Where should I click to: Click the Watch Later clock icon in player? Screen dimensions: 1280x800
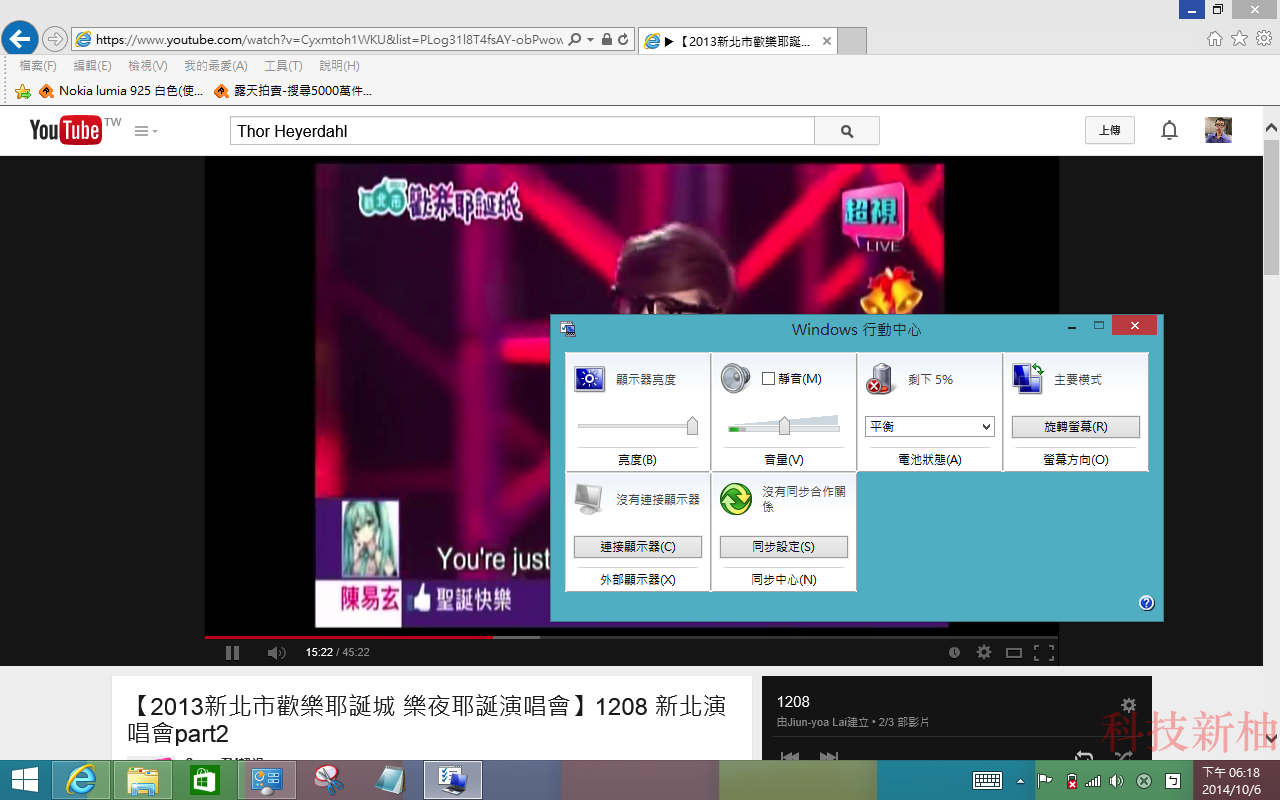[954, 653]
